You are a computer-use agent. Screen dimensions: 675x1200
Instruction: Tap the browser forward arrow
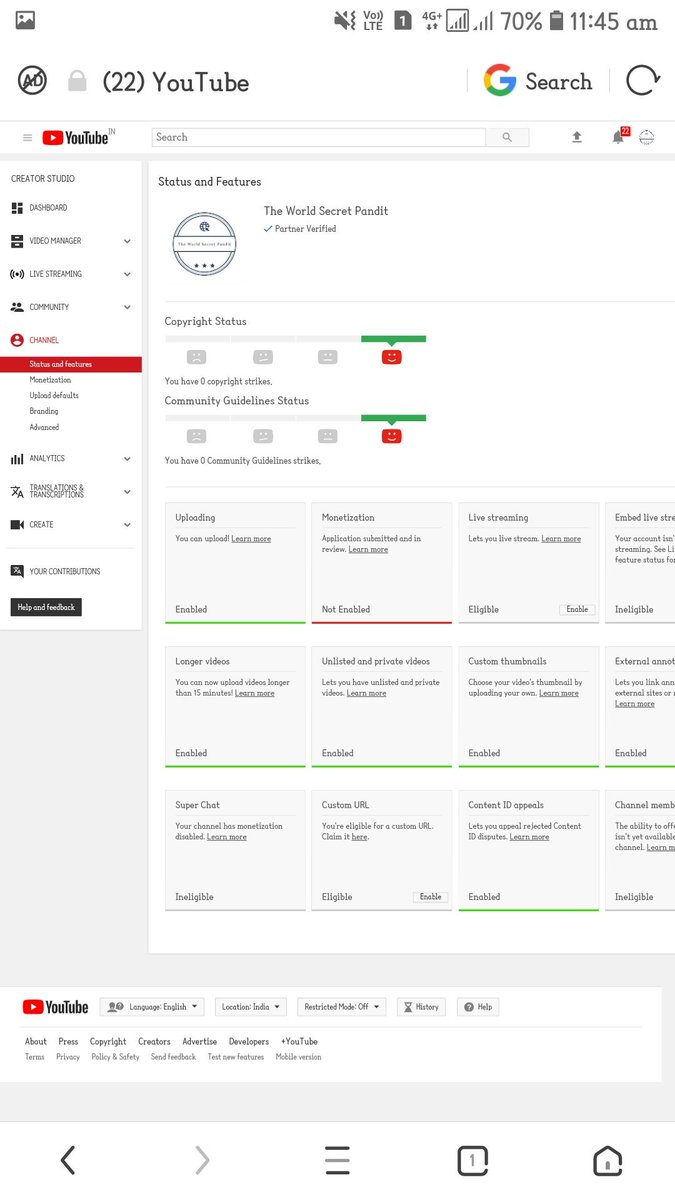(x=202, y=1160)
